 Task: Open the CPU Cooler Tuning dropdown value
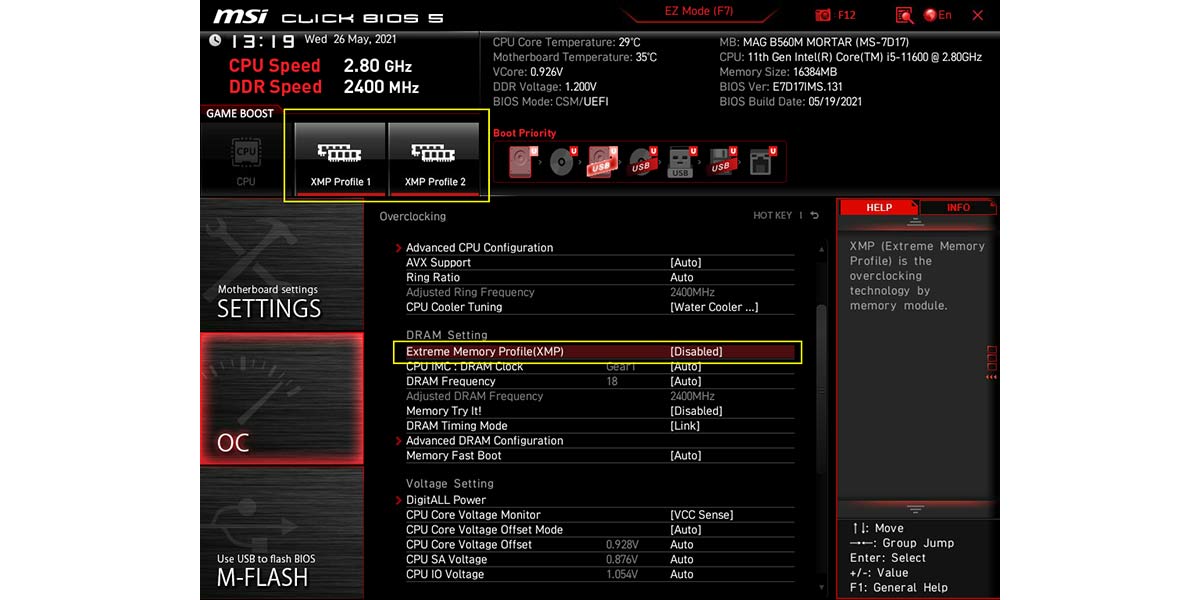point(713,307)
